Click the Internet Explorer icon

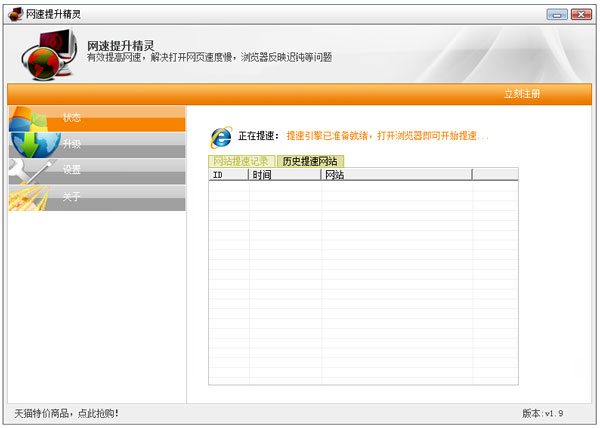[221, 137]
